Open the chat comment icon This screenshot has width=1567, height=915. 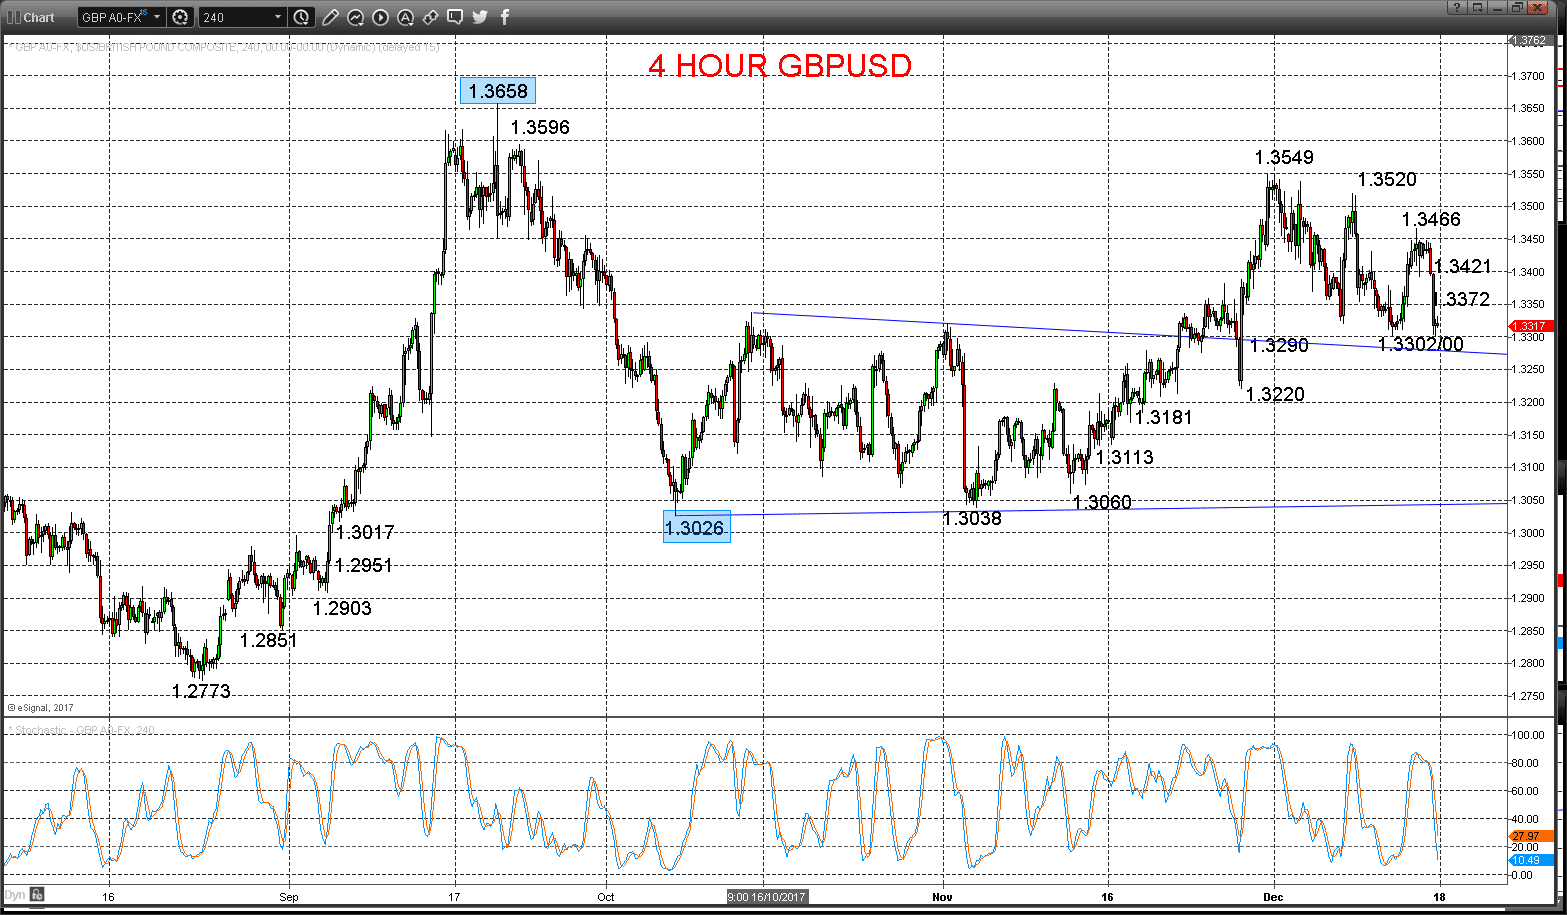click(455, 17)
